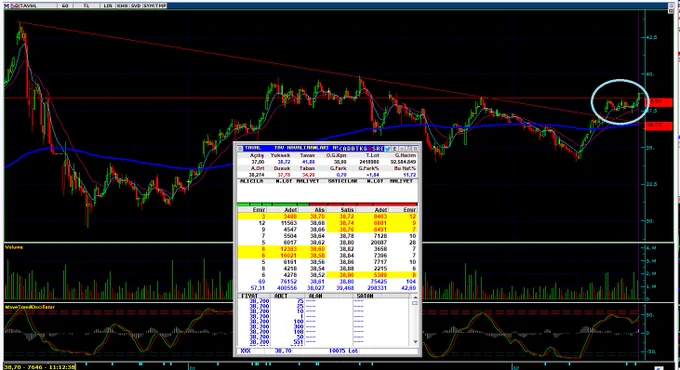680x370 pixels.
Task: Toggle the LIN scale button
Action: (108, 6)
